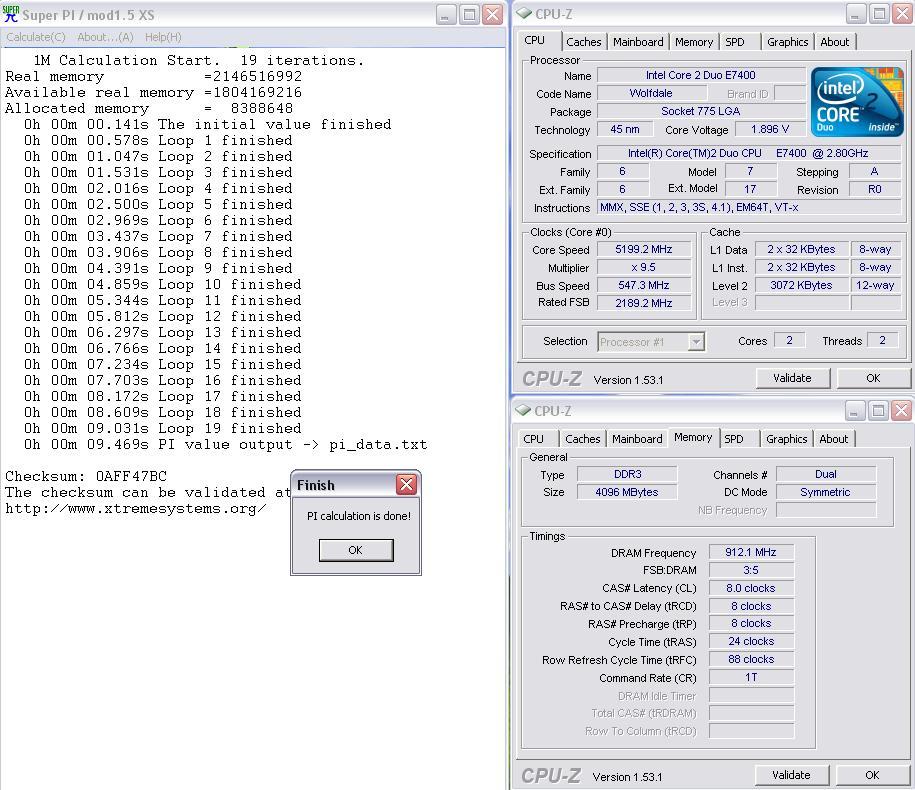Click the Core Speed value 5199.2 MHz

point(644,250)
